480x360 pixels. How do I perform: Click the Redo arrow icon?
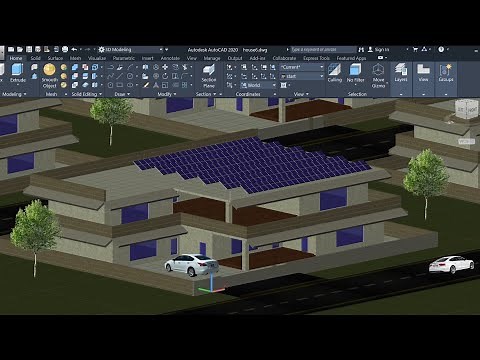(x=87, y=50)
